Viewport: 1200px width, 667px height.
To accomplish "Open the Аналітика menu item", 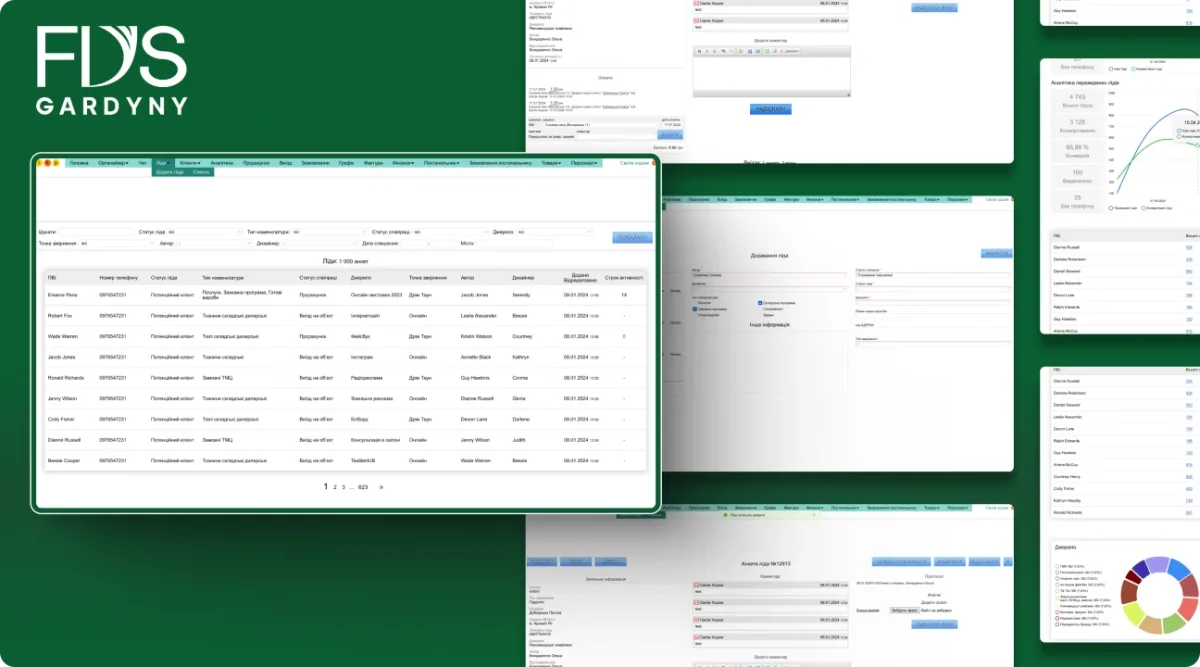I will (222, 163).
